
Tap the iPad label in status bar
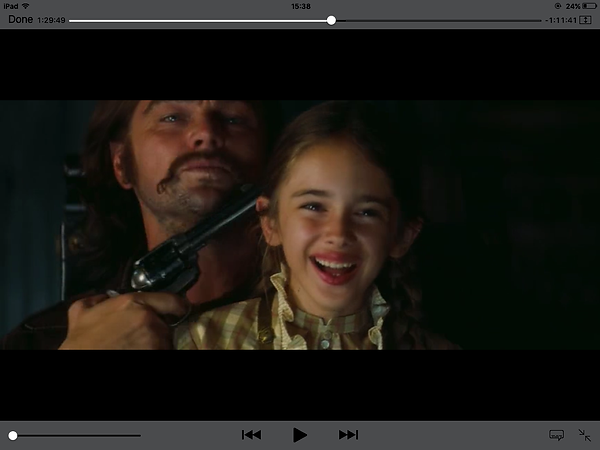pos(11,6)
